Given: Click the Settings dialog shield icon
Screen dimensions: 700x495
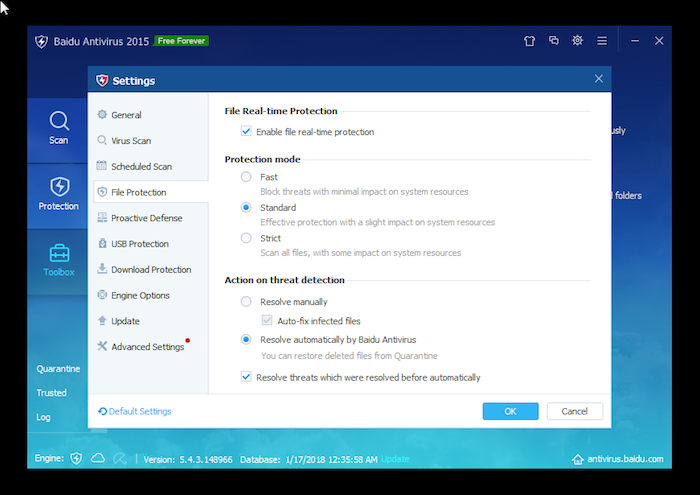Looking at the screenshot, I should point(102,80).
